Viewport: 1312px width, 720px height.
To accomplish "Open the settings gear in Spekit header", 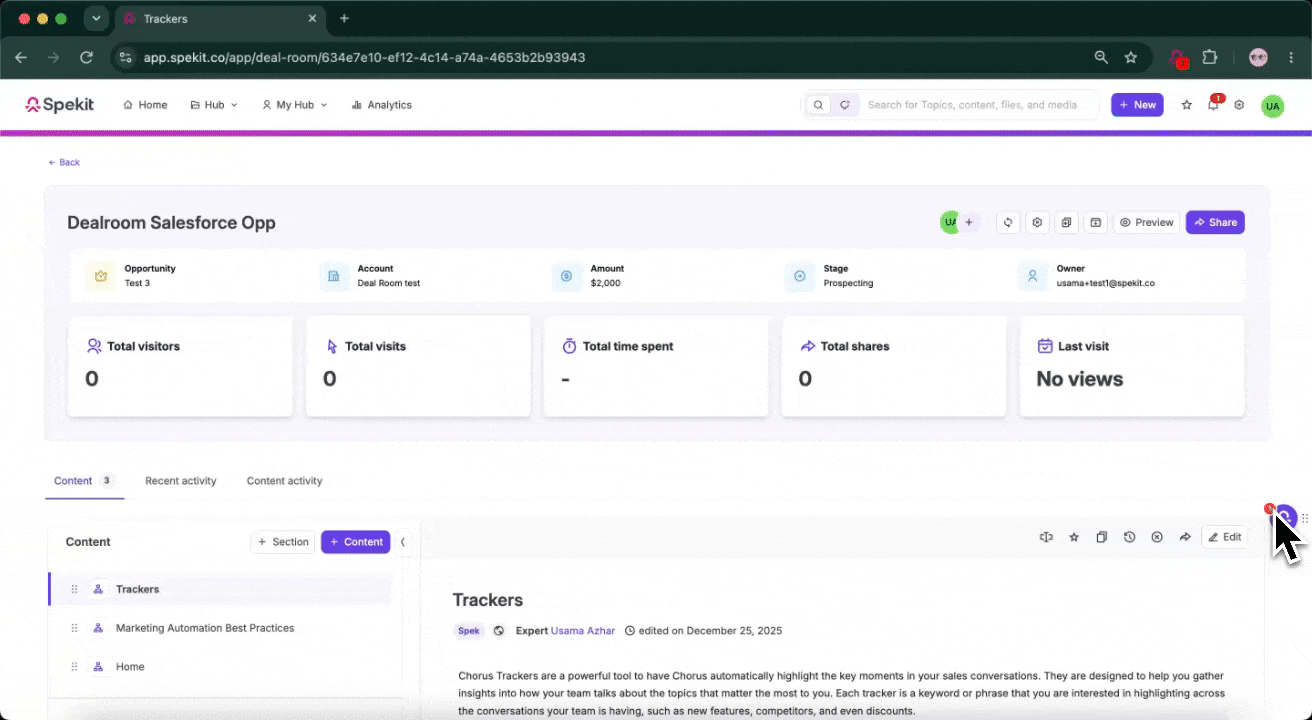I will click(1239, 105).
